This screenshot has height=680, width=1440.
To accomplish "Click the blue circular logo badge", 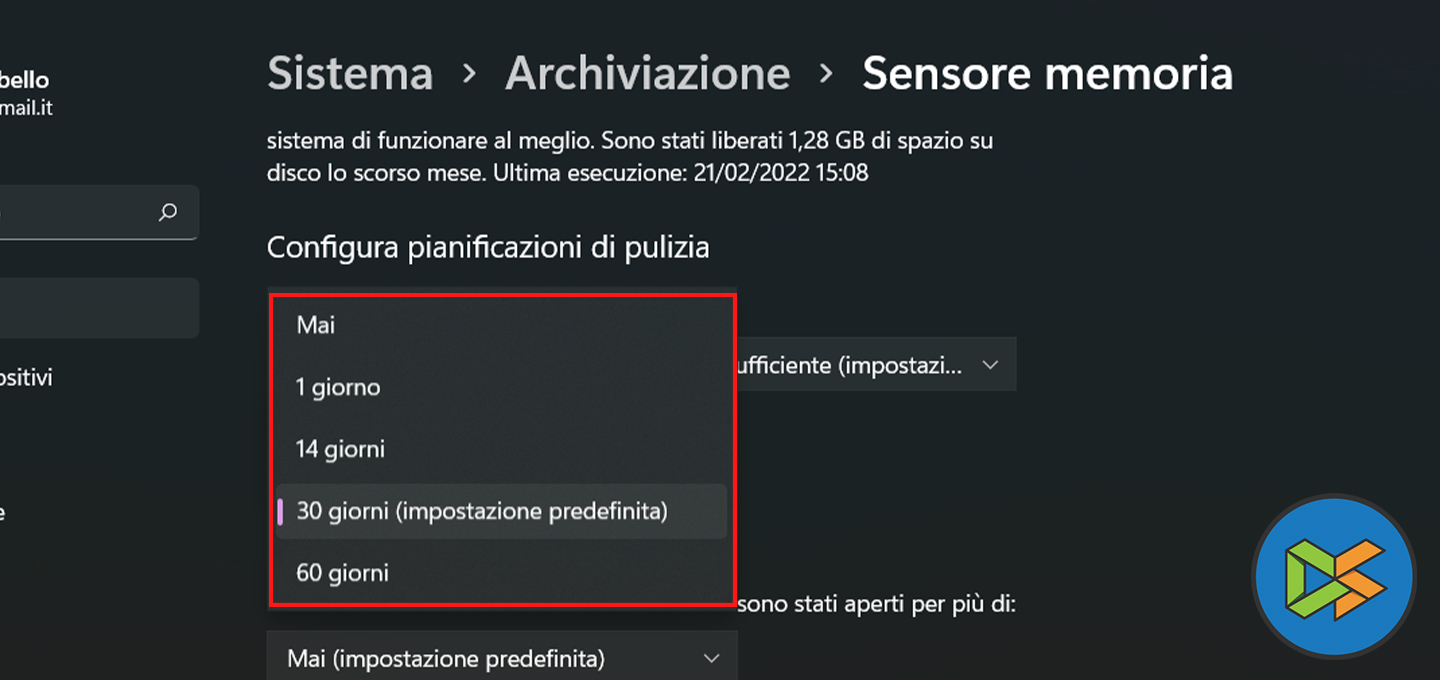I will coord(1333,577).
